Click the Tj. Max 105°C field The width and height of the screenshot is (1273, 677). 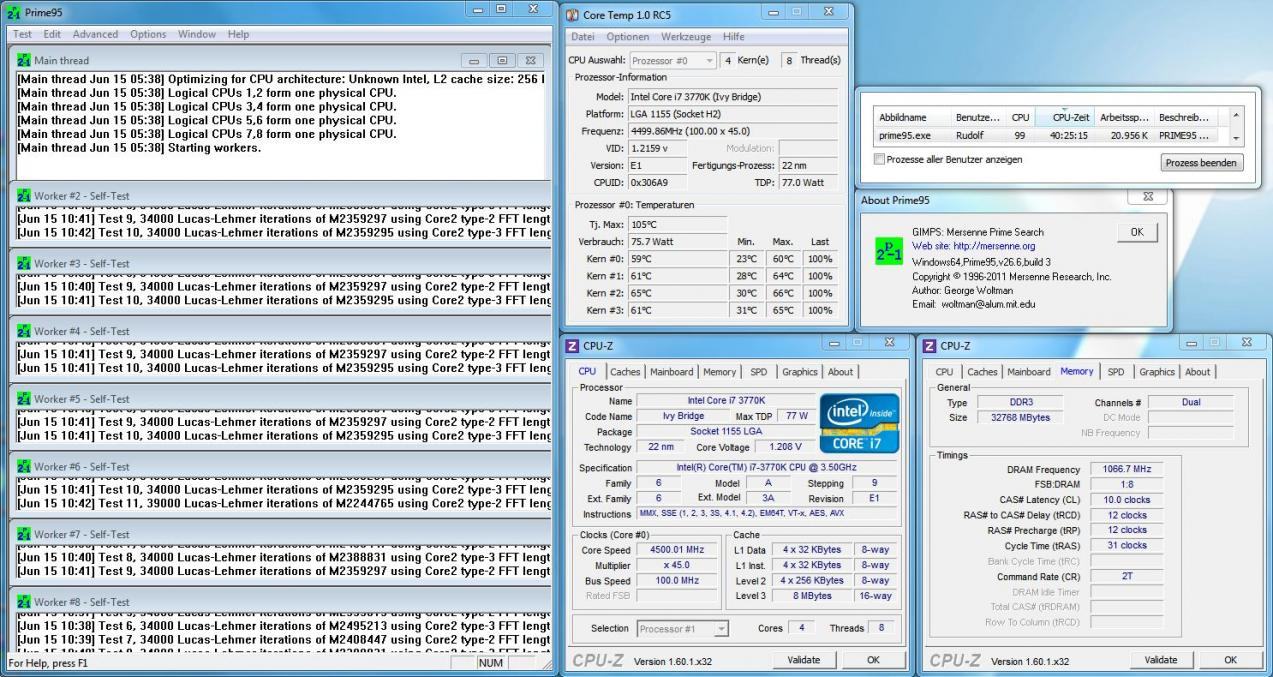679,223
